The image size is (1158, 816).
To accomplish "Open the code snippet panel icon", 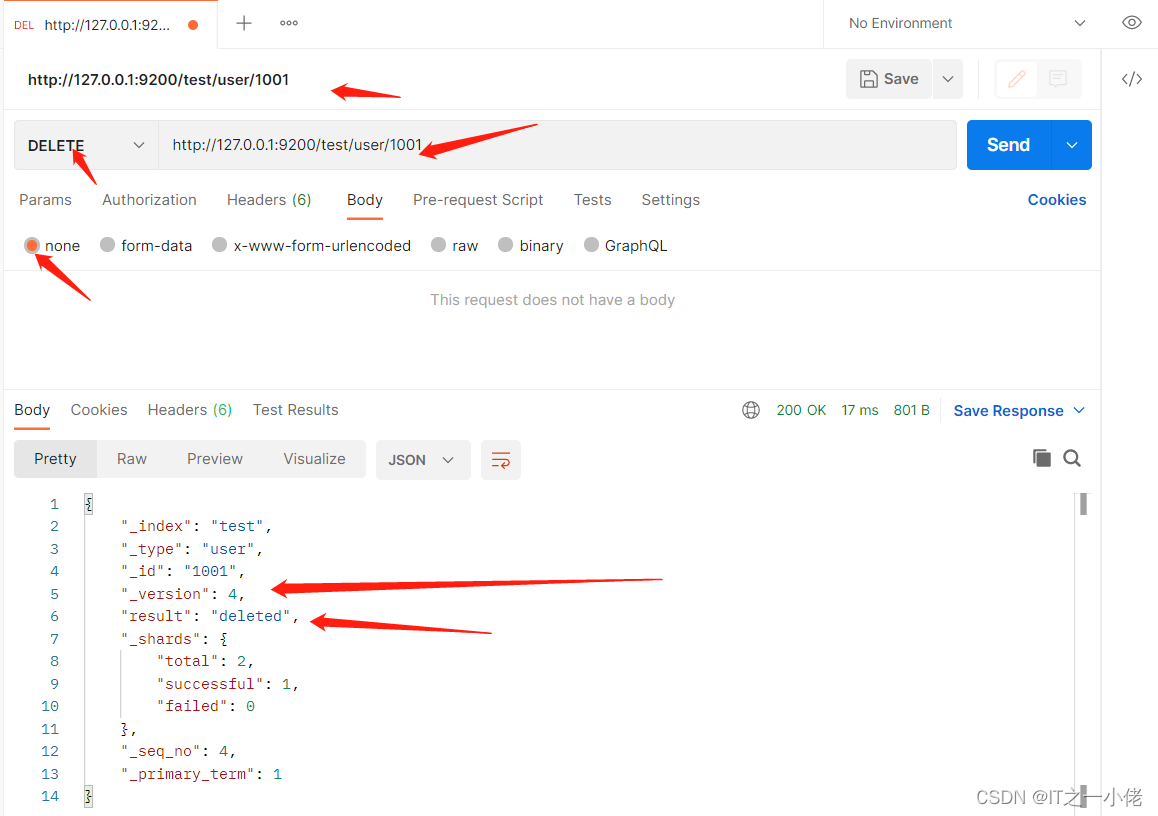I will click(1131, 79).
